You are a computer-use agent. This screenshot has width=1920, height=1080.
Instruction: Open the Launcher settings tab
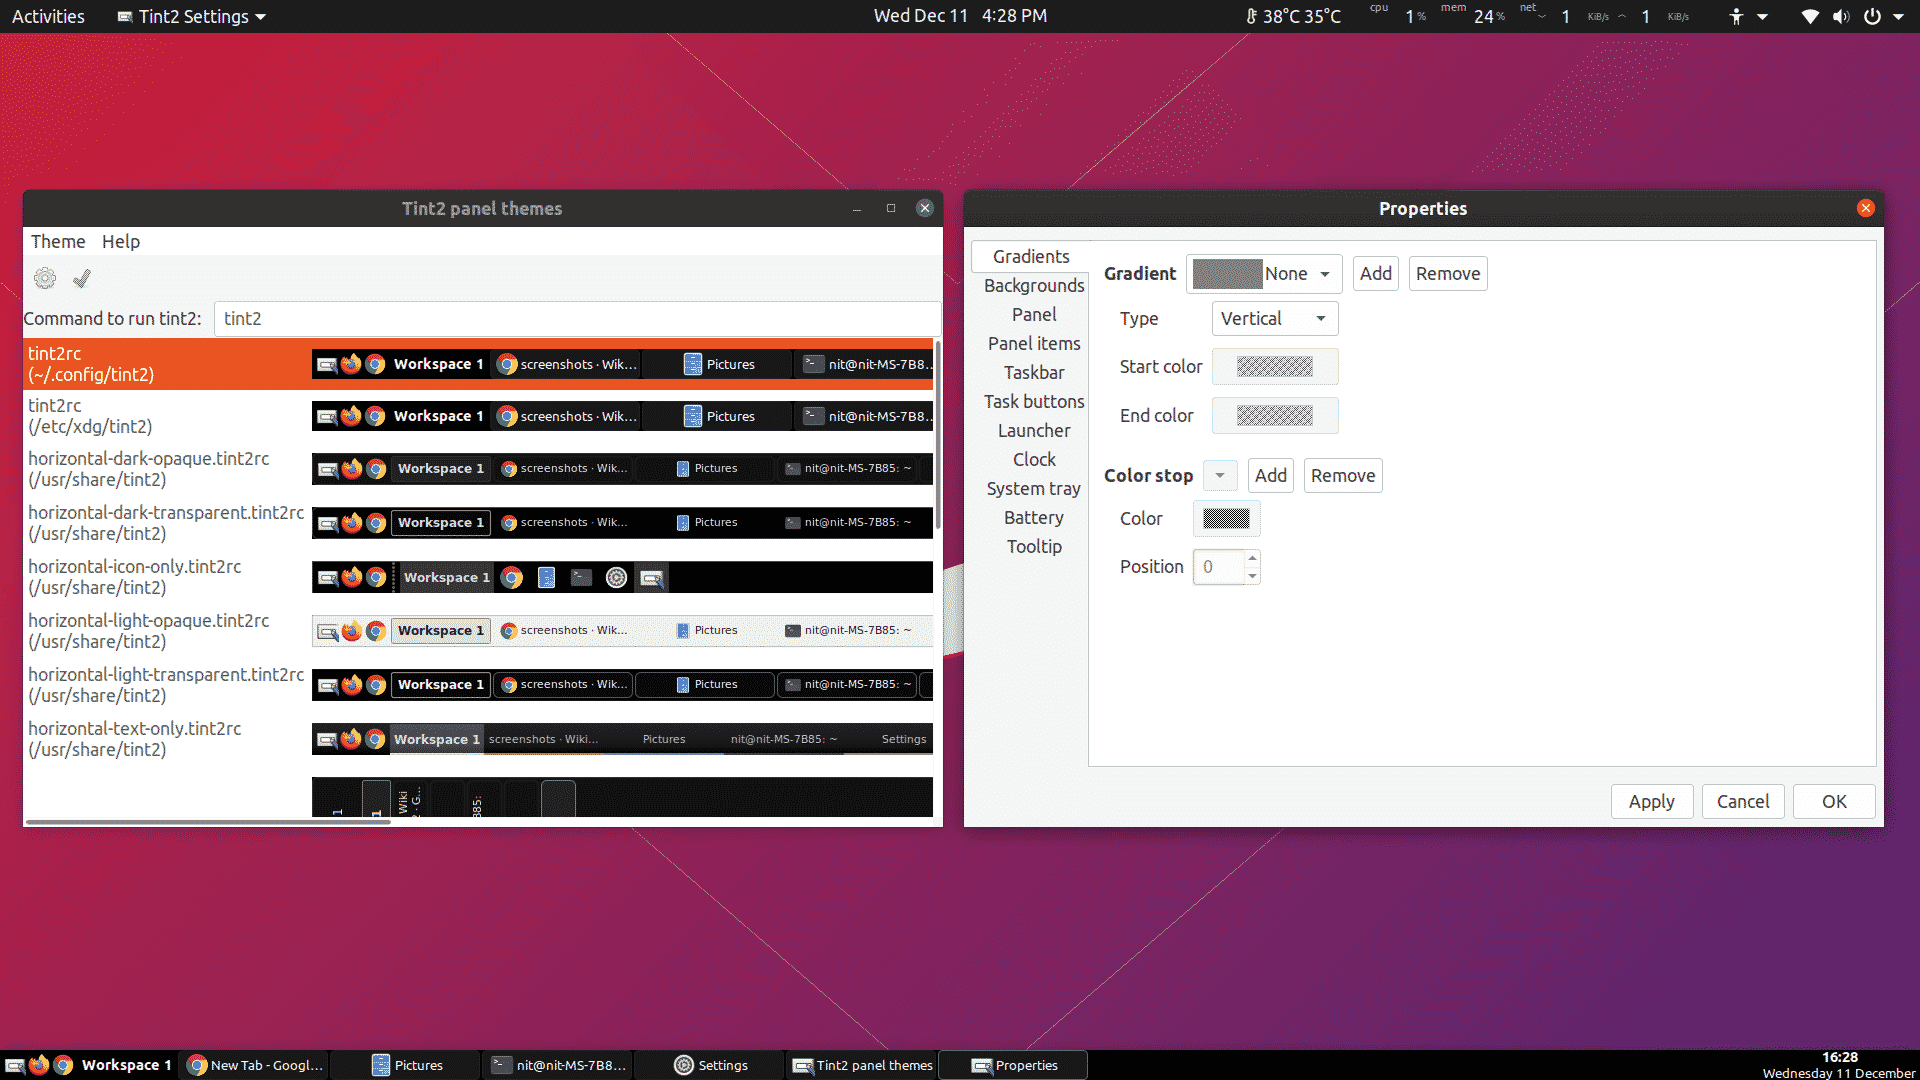[x=1033, y=431]
